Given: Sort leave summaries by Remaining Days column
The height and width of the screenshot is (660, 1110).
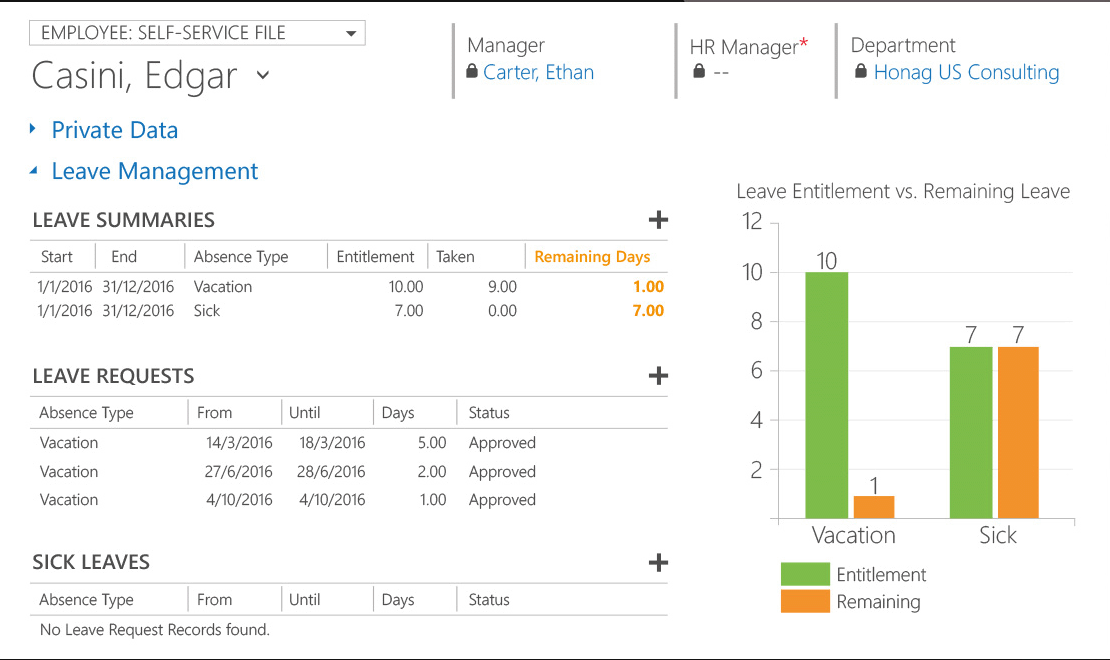Looking at the screenshot, I should 592,257.
